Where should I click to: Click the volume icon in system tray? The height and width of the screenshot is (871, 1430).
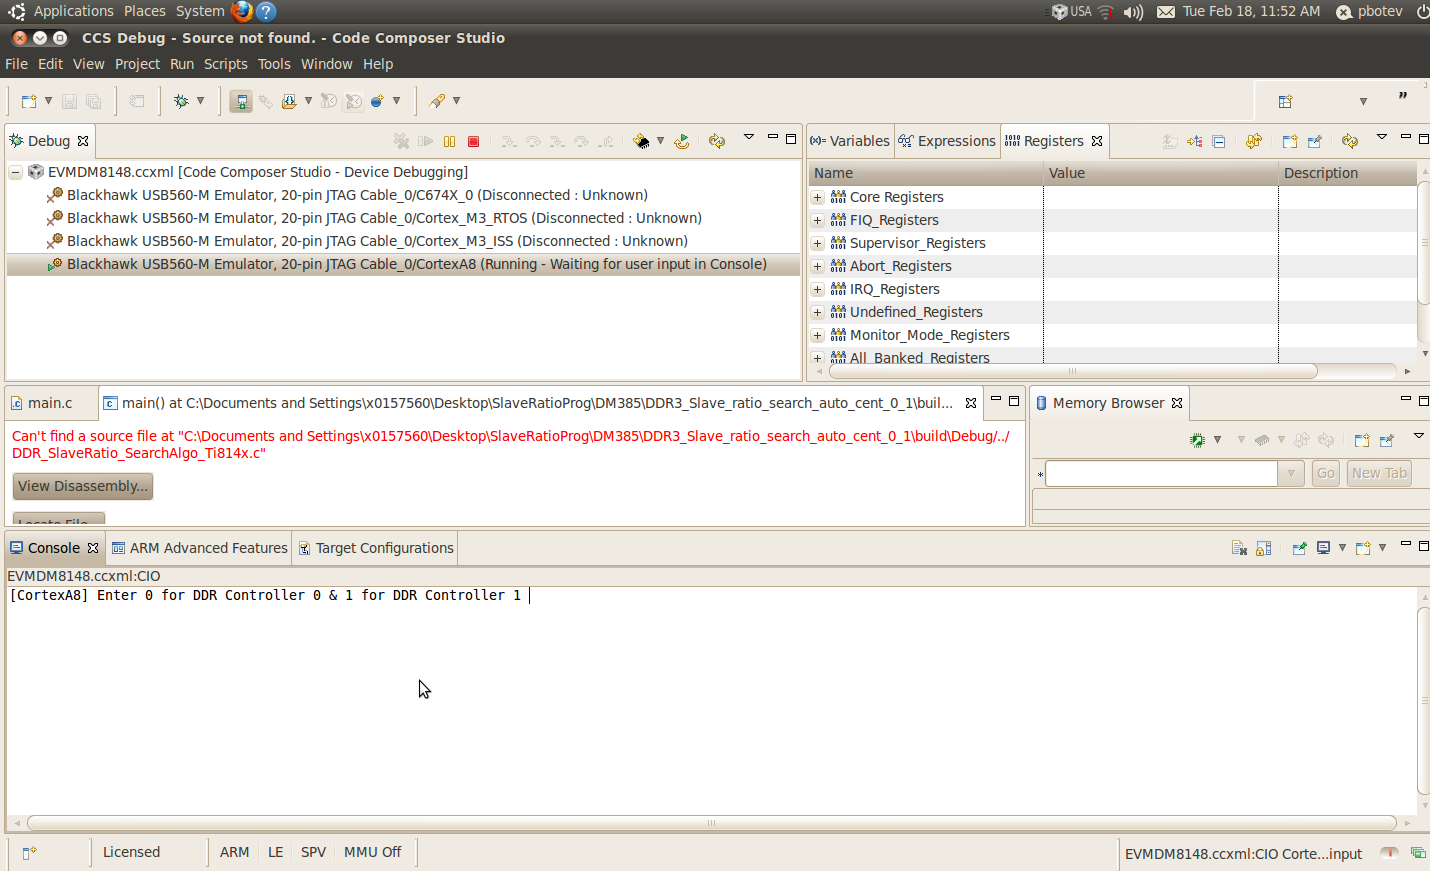1133,12
